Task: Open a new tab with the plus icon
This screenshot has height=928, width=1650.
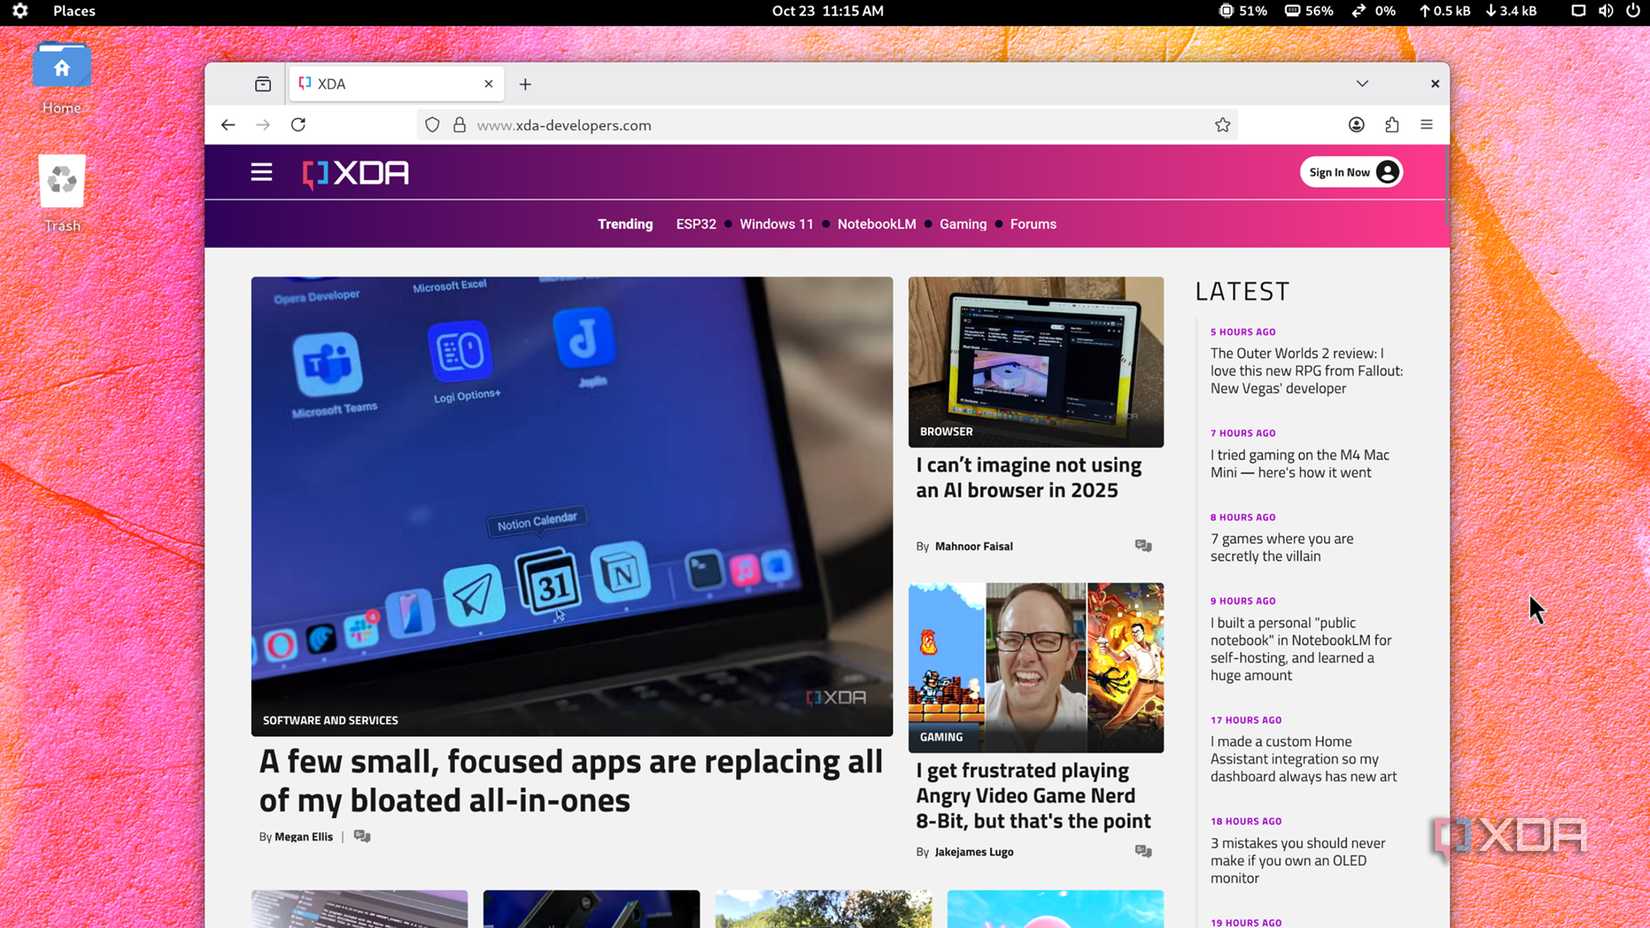Action: 525,84
